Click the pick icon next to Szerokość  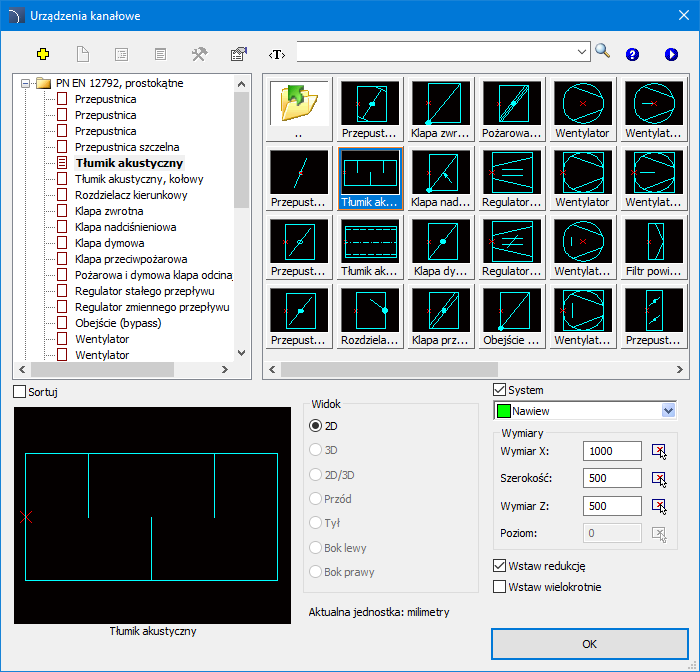(658, 479)
